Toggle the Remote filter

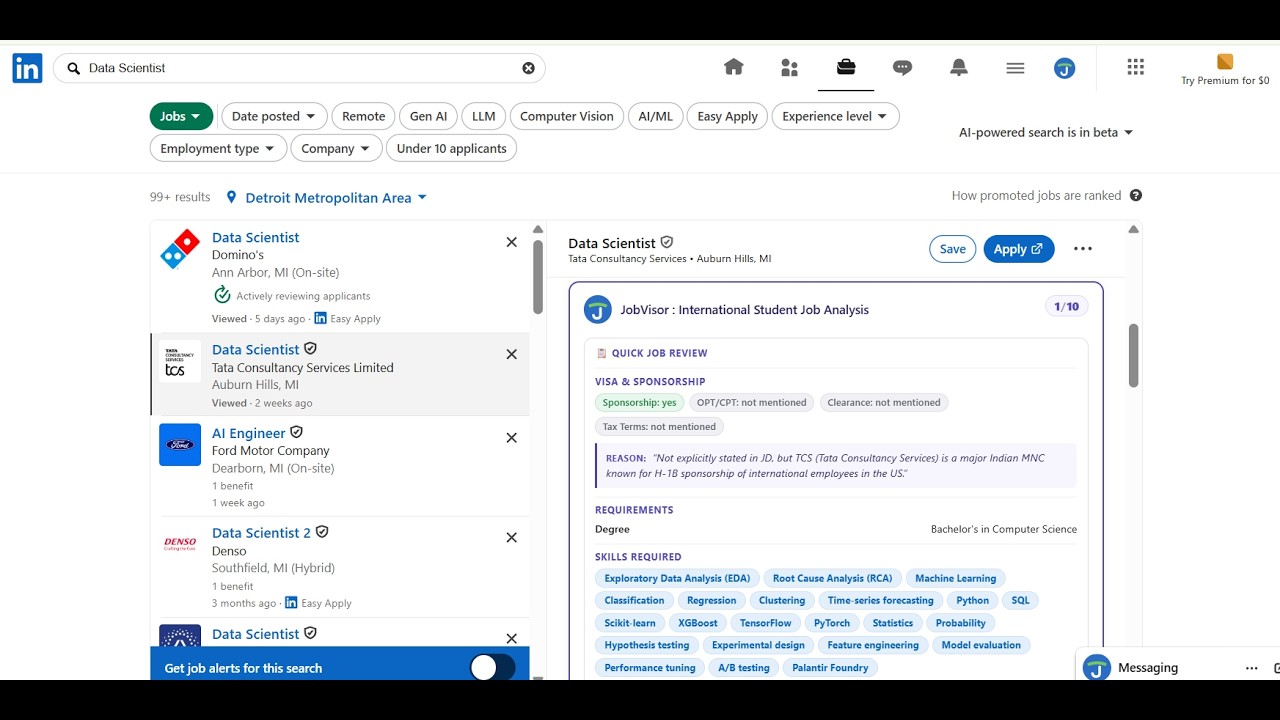click(x=364, y=116)
